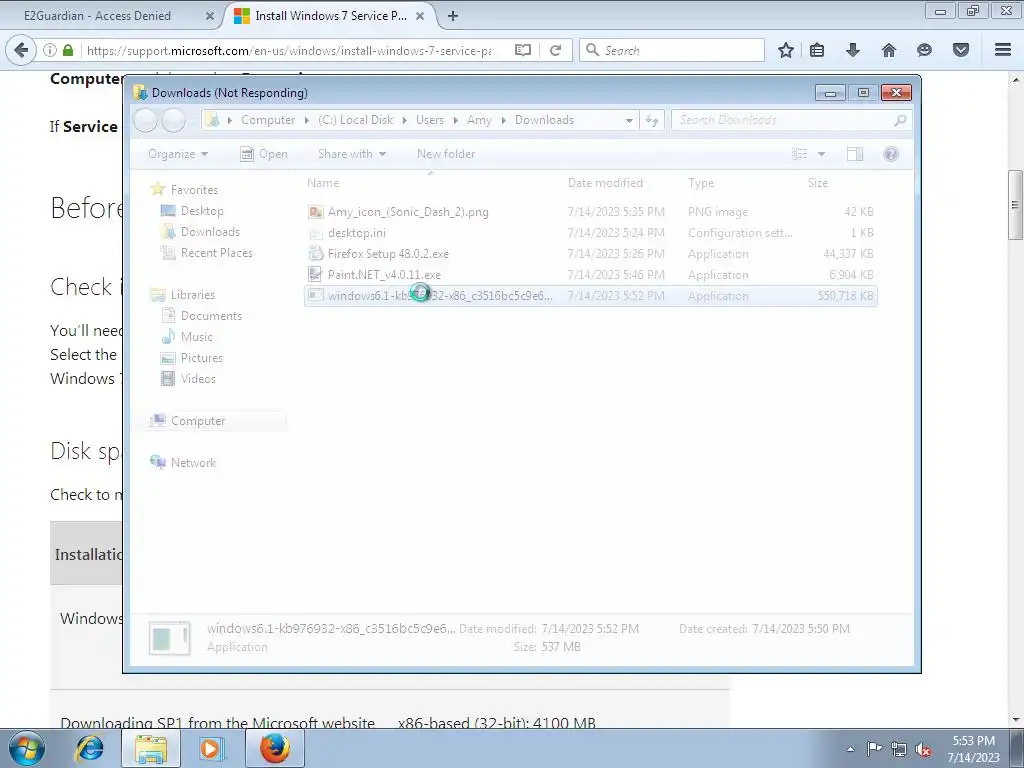Click Amy in breadcrumb path
Image resolution: width=1024 pixels, height=768 pixels.
pos(479,120)
